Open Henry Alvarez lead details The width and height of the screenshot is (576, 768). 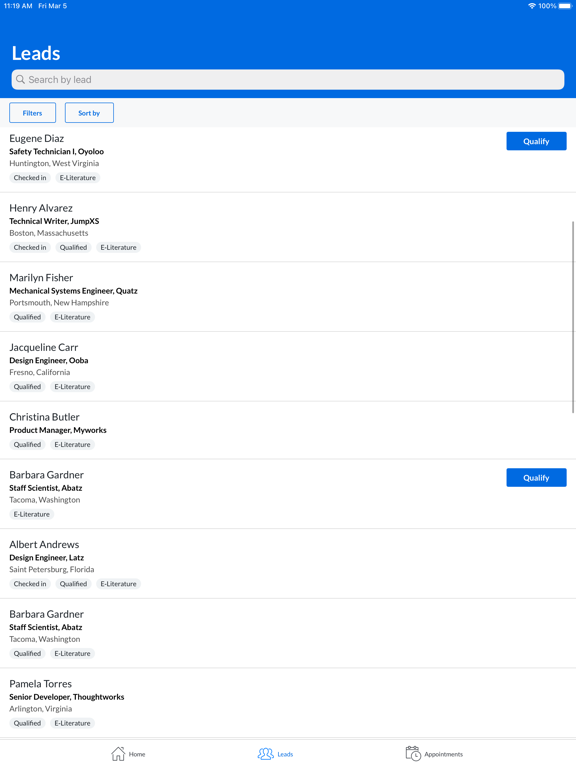[288, 227]
